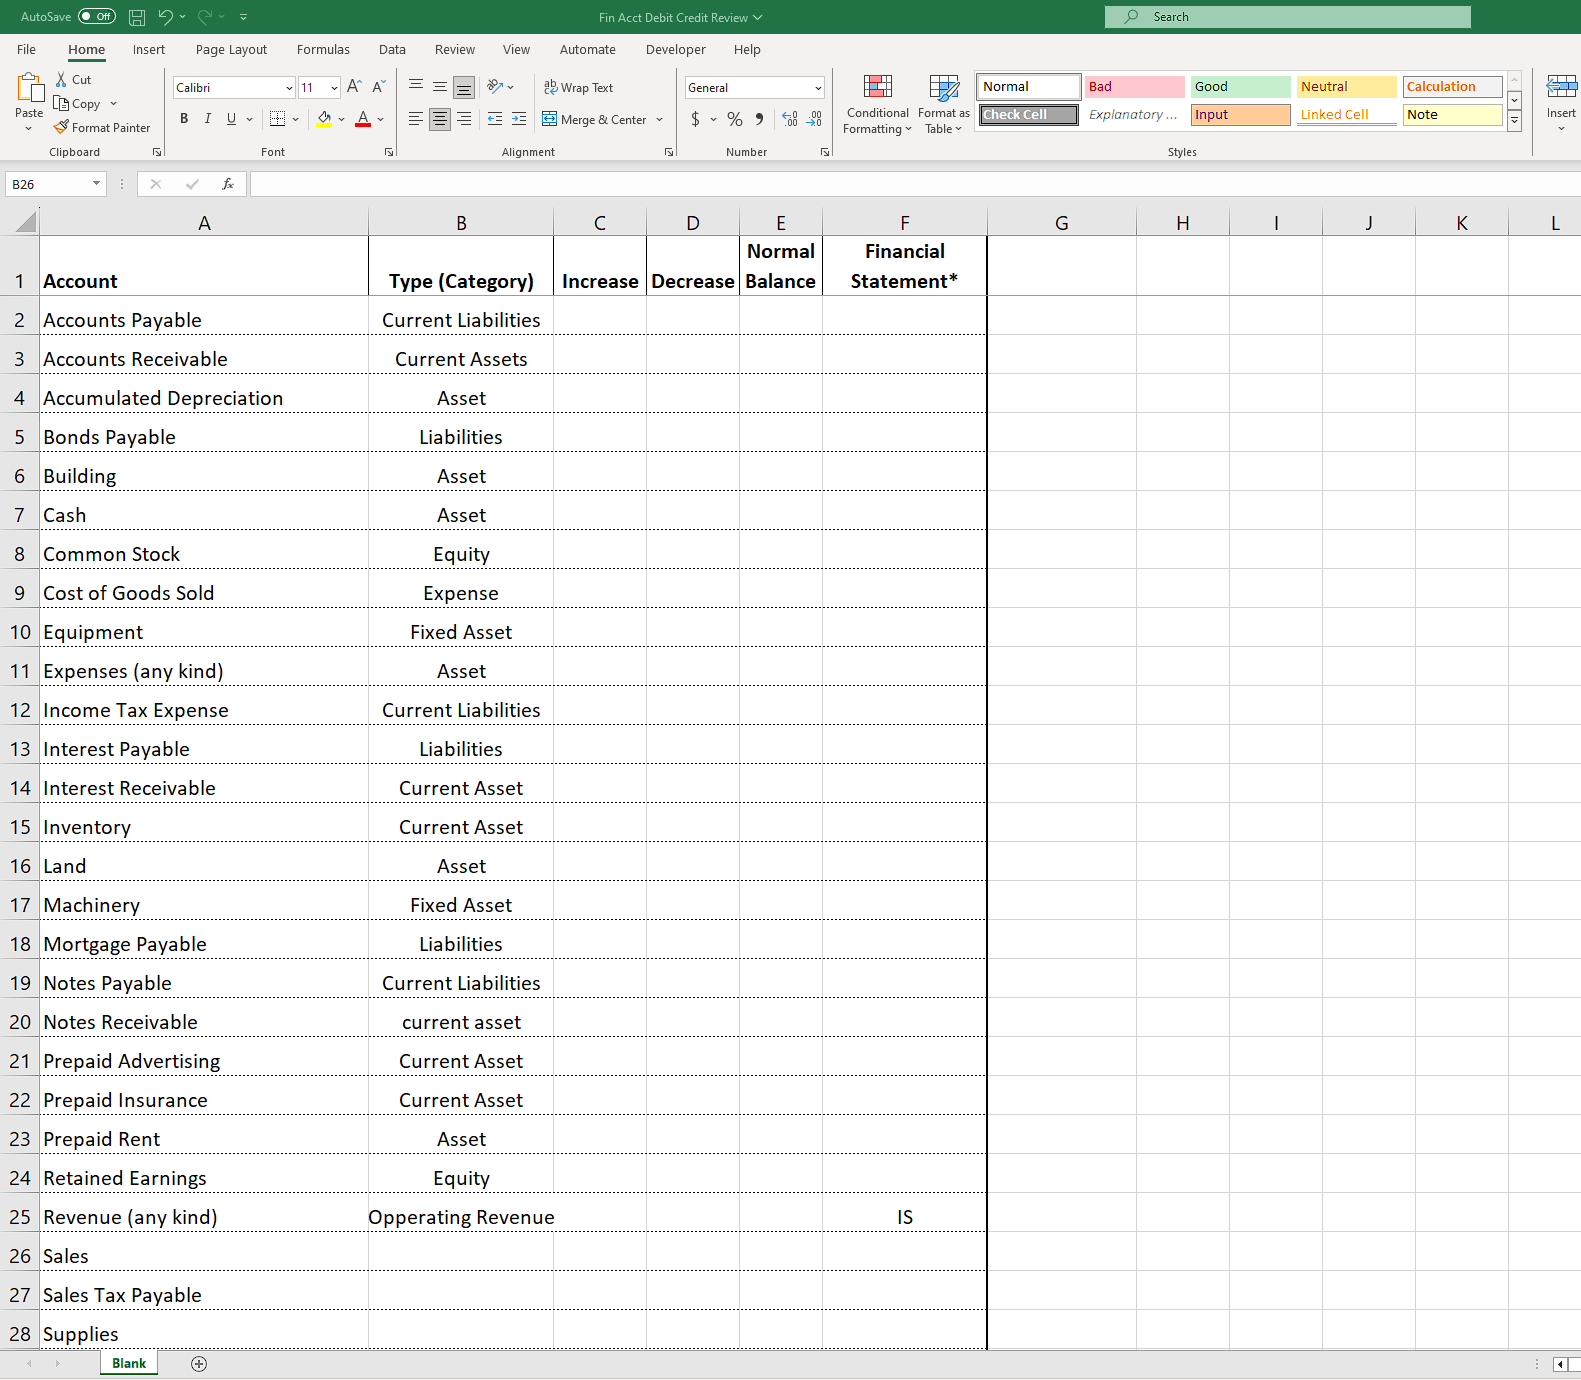Click the Paste clipboard icon
Screen dimensions: 1581x1380
29,89
